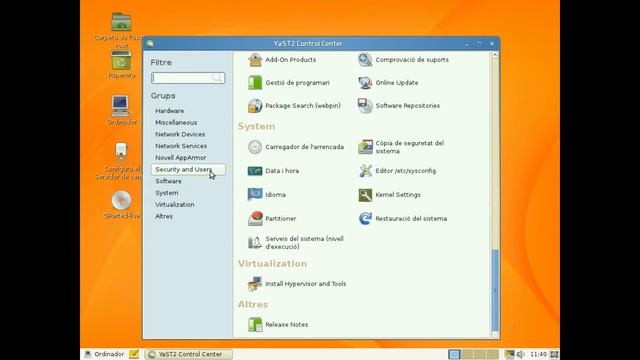Click the Filtre search input field

pos(188,78)
